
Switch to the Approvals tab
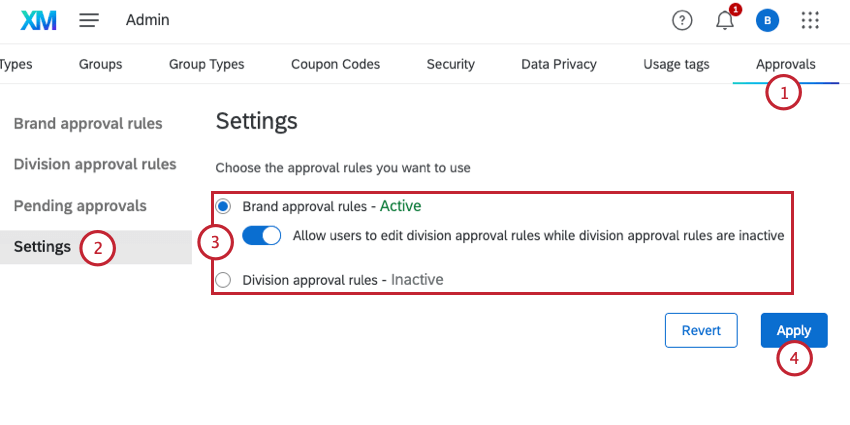click(x=785, y=64)
